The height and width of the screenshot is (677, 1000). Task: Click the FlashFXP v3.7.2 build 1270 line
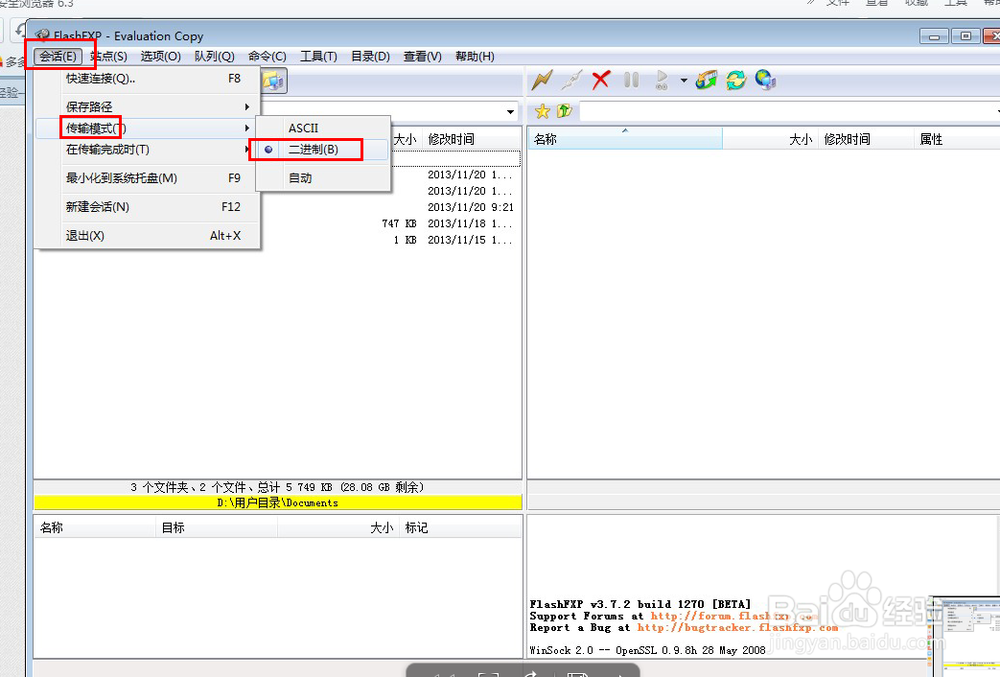coord(640,604)
